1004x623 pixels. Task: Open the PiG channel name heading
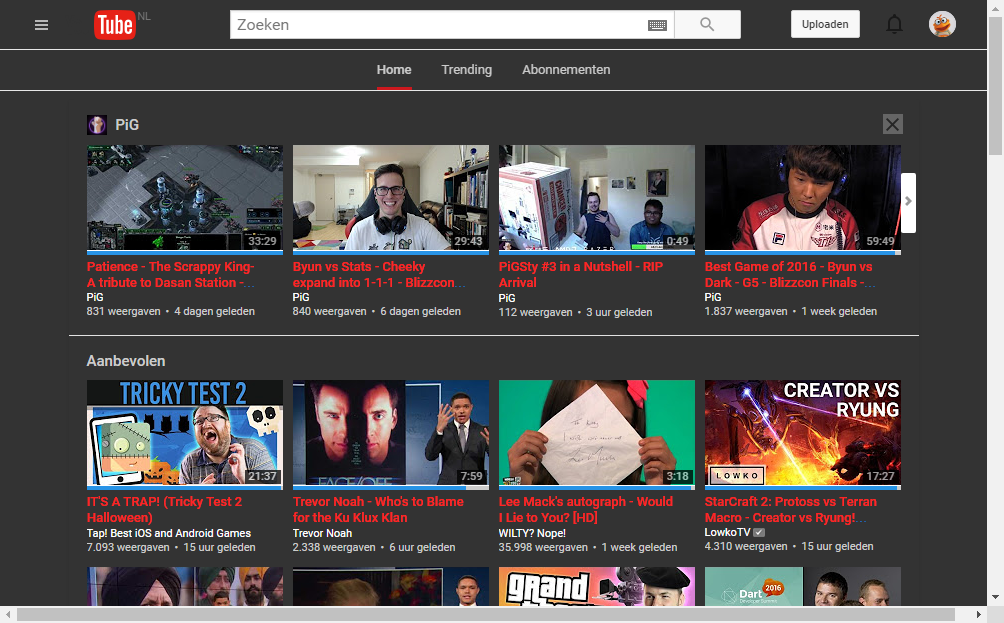click(127, 125)
